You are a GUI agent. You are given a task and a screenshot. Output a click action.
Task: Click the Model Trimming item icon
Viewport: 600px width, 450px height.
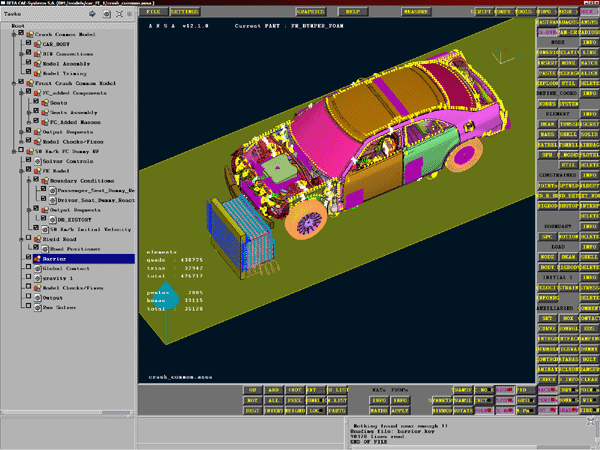click(37, 73)
